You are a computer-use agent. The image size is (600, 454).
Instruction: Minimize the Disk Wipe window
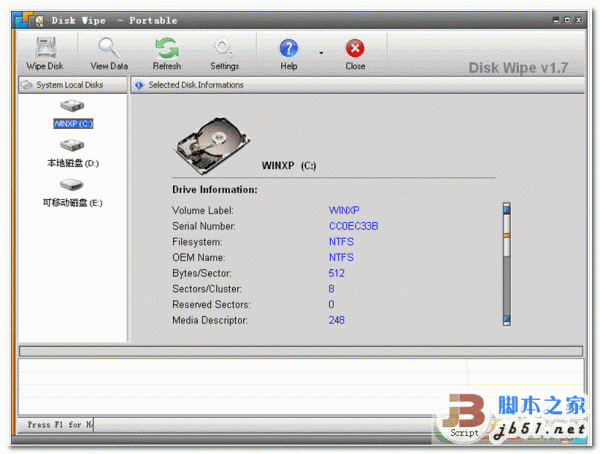[x=556, y=20]
